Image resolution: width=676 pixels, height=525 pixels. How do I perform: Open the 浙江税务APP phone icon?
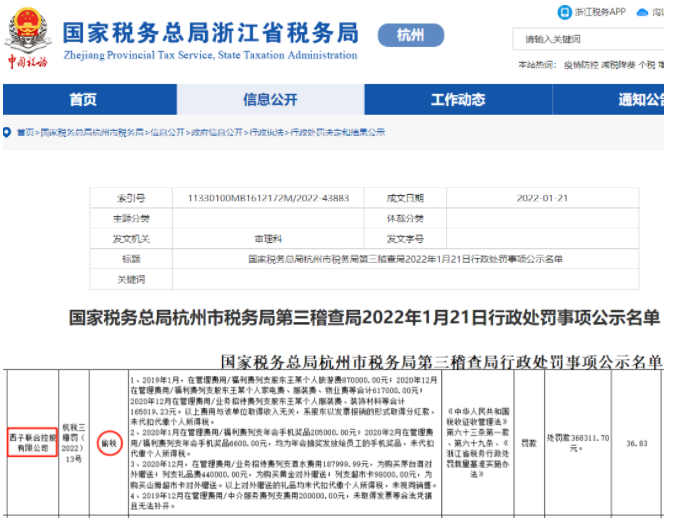coord(564,12)
